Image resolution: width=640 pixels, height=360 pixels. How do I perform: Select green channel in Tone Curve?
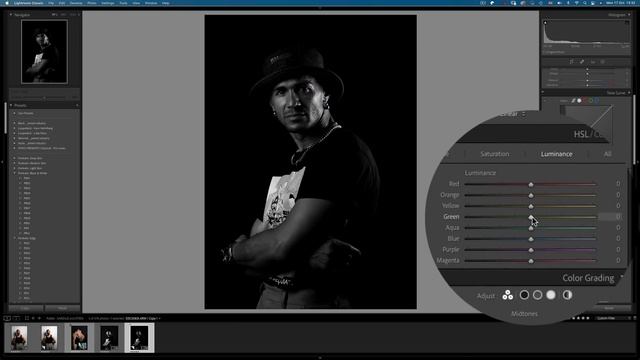(591, 100)
